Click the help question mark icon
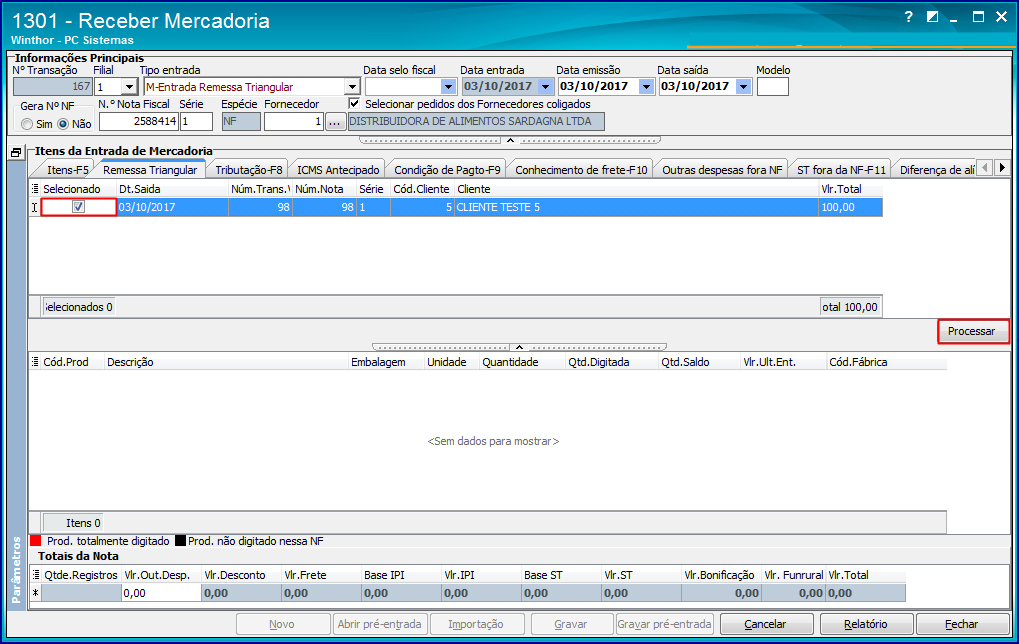Screen dimensions: 1019x644 pos(909,17)
